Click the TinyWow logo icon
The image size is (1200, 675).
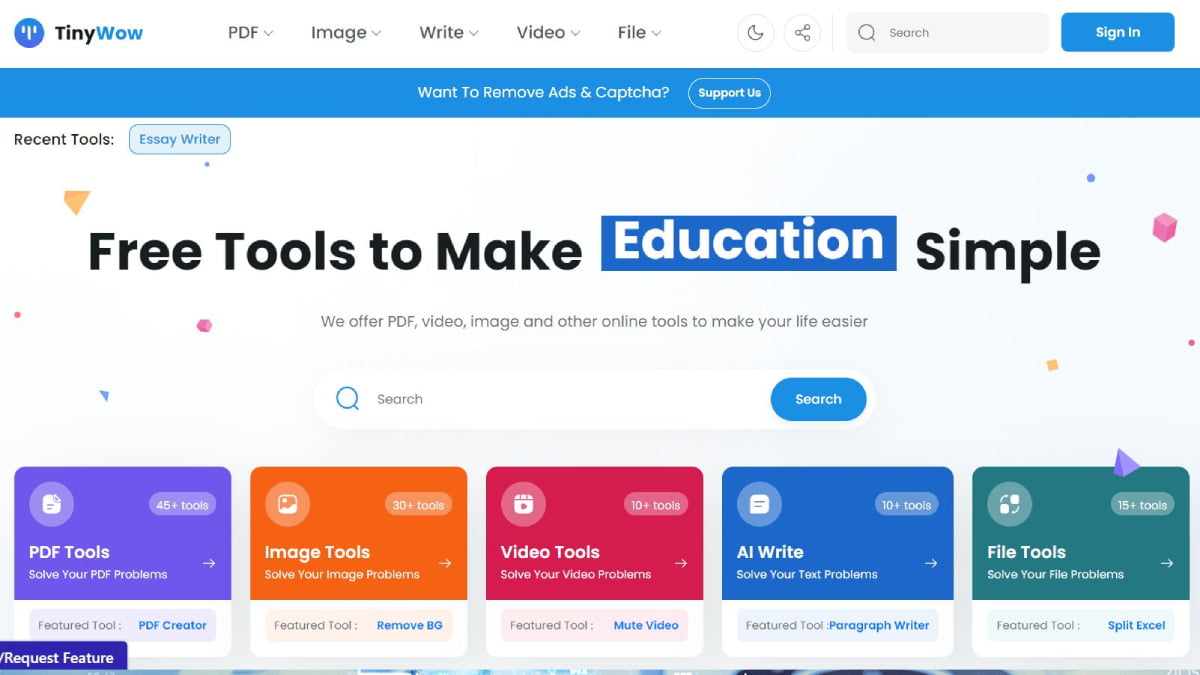(29, 33)
